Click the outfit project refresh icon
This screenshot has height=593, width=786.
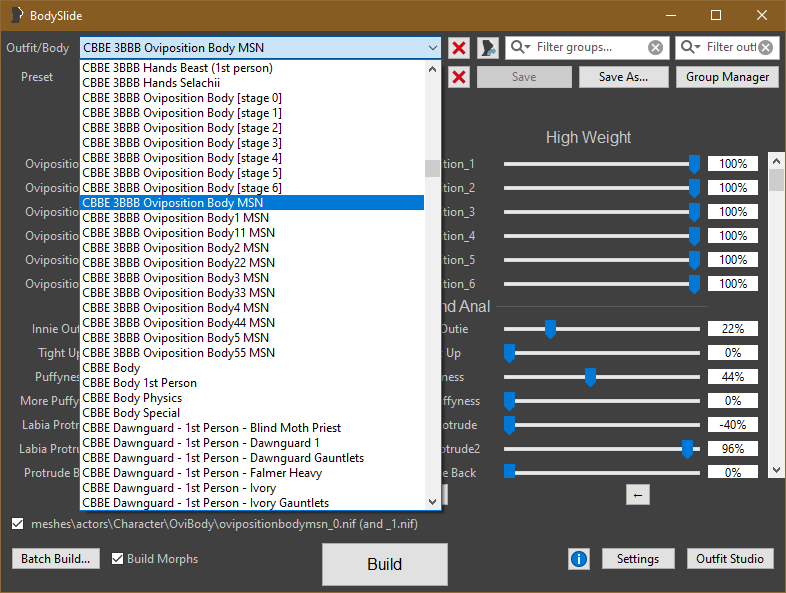tap(487, 48)
